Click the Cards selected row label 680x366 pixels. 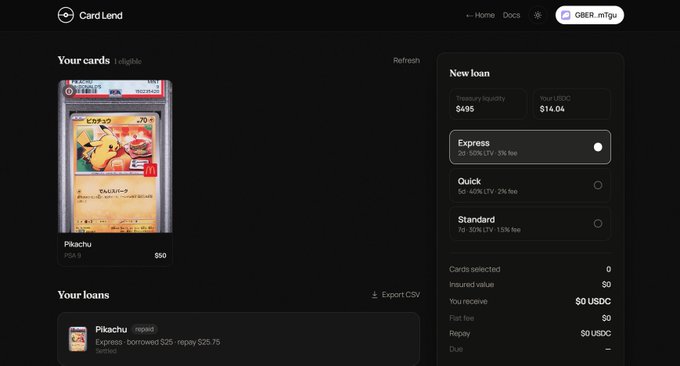tap(474, 269)
